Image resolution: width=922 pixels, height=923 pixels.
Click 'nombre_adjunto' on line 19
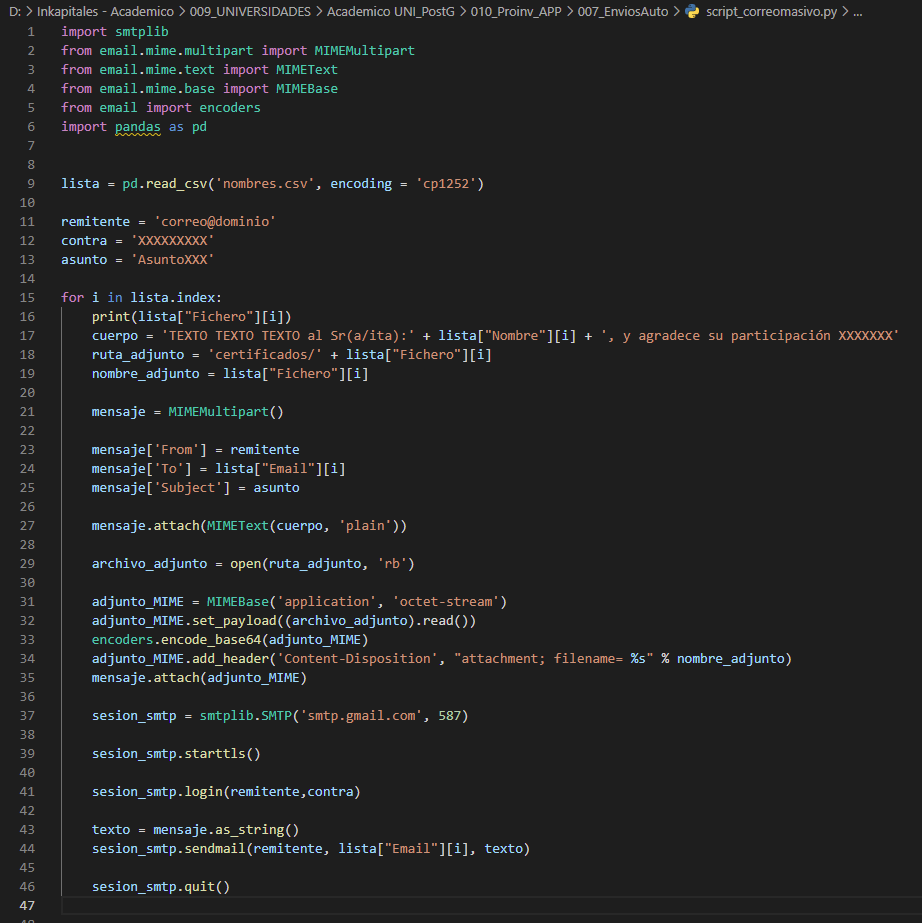click(x=145, y=374)
